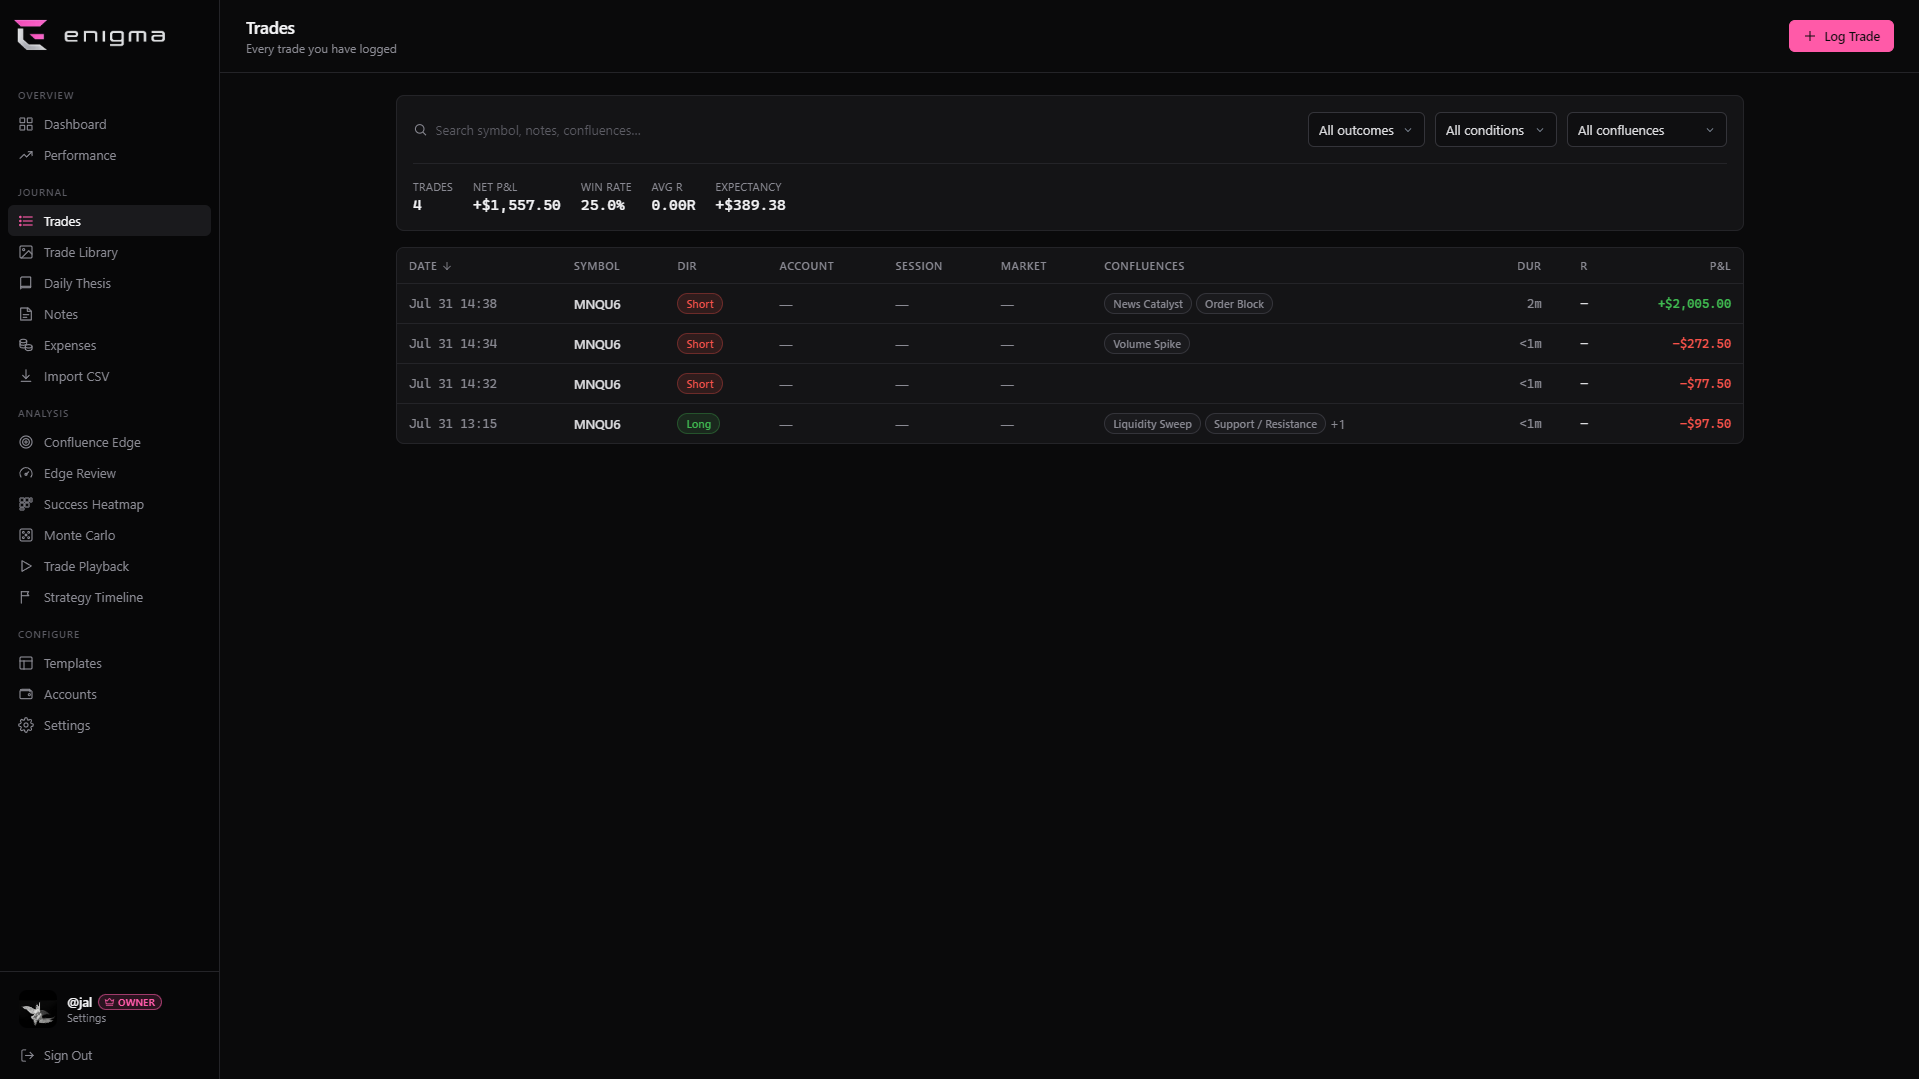Sort by the DATE column header

click(x=430, y=266)
